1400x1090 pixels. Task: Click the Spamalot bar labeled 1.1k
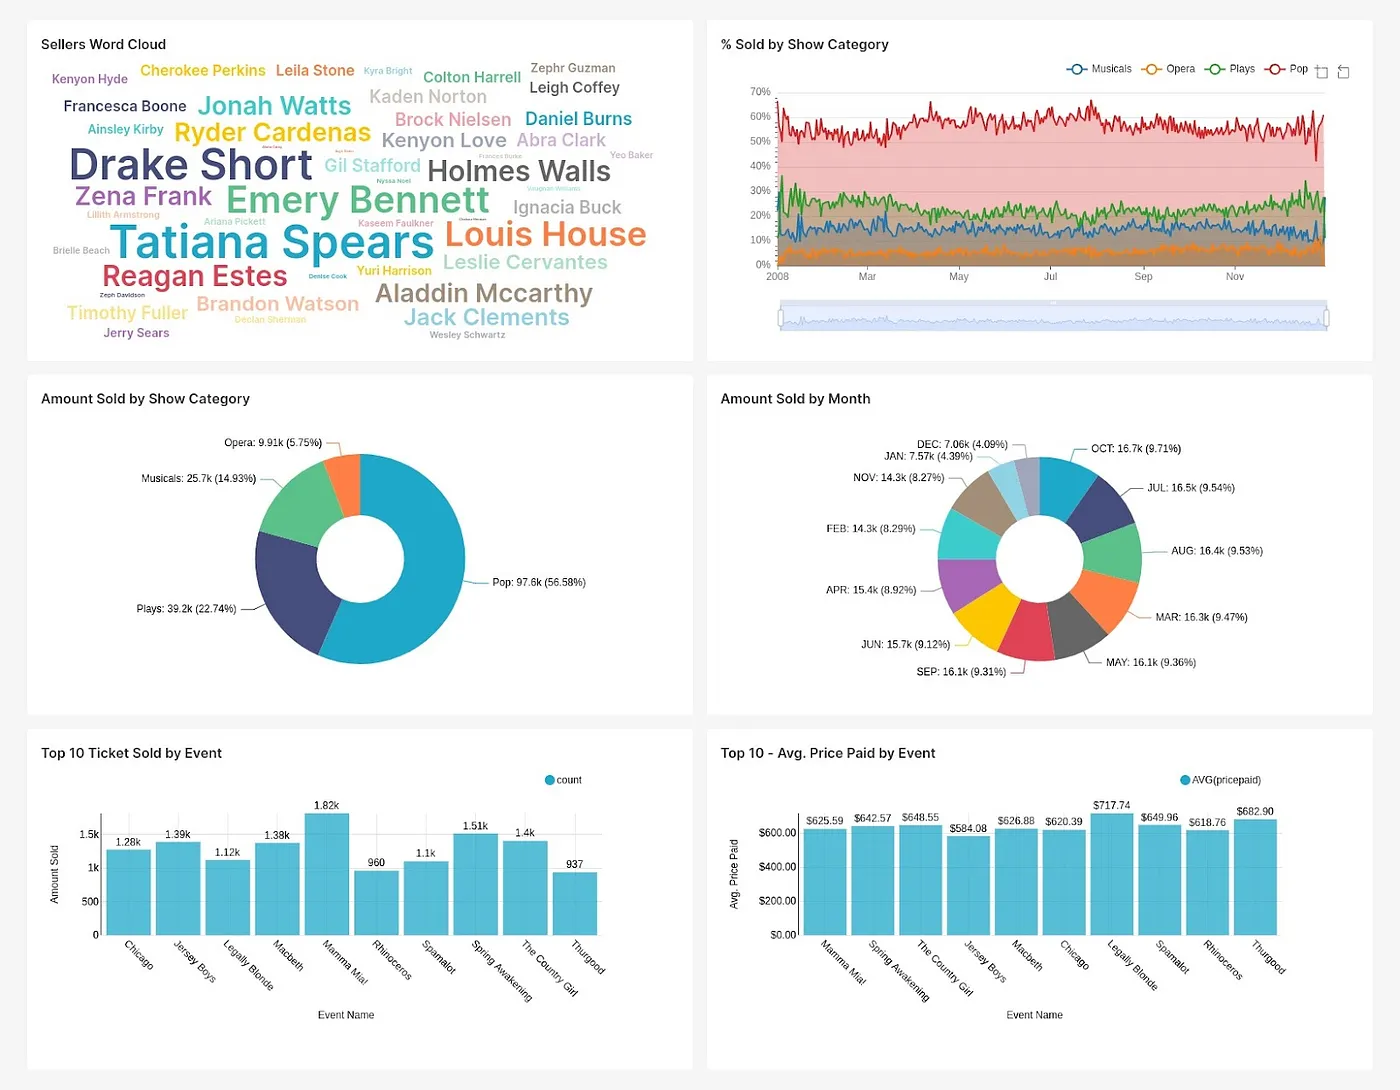tap(426, 899)
